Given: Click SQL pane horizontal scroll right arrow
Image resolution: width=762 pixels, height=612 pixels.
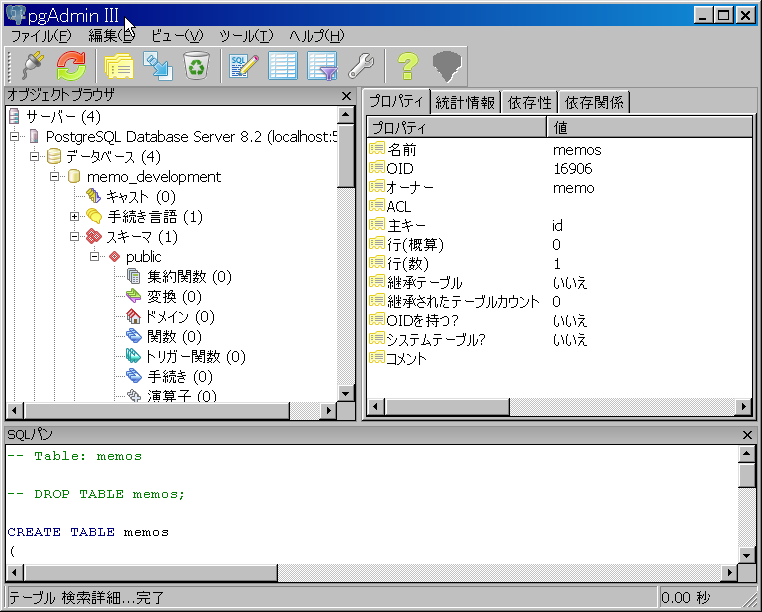Looking at the screenshot, I should pos(729,573).
